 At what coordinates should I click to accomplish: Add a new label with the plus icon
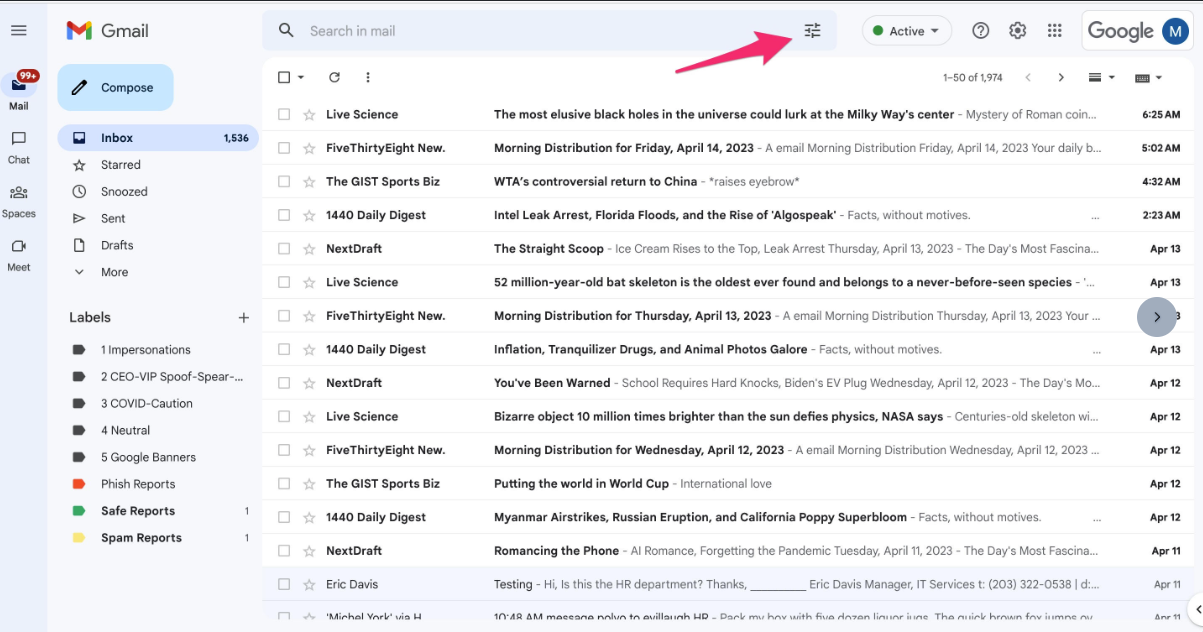click(x=243, y=318)
